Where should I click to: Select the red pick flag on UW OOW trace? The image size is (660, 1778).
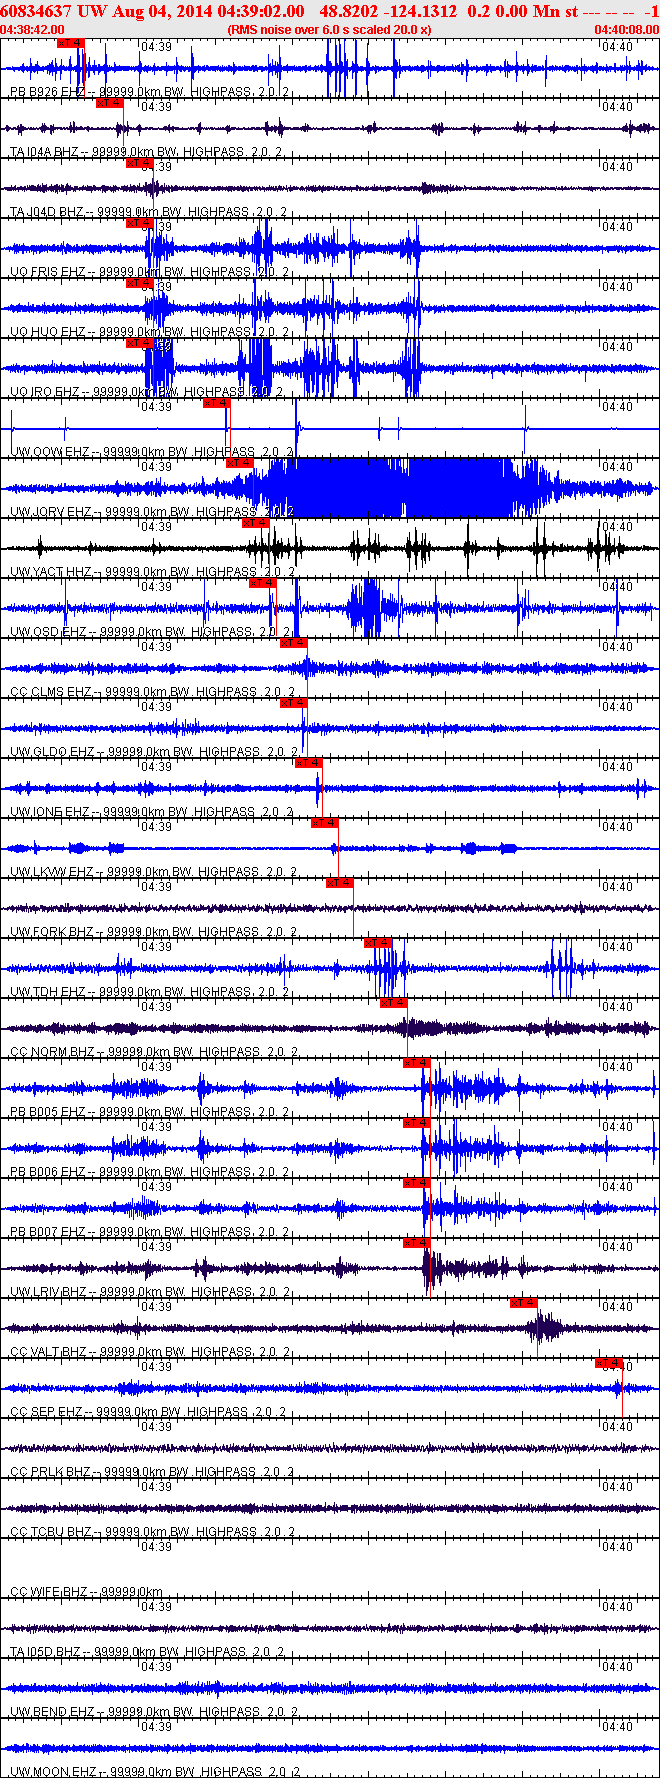point(217,403)
